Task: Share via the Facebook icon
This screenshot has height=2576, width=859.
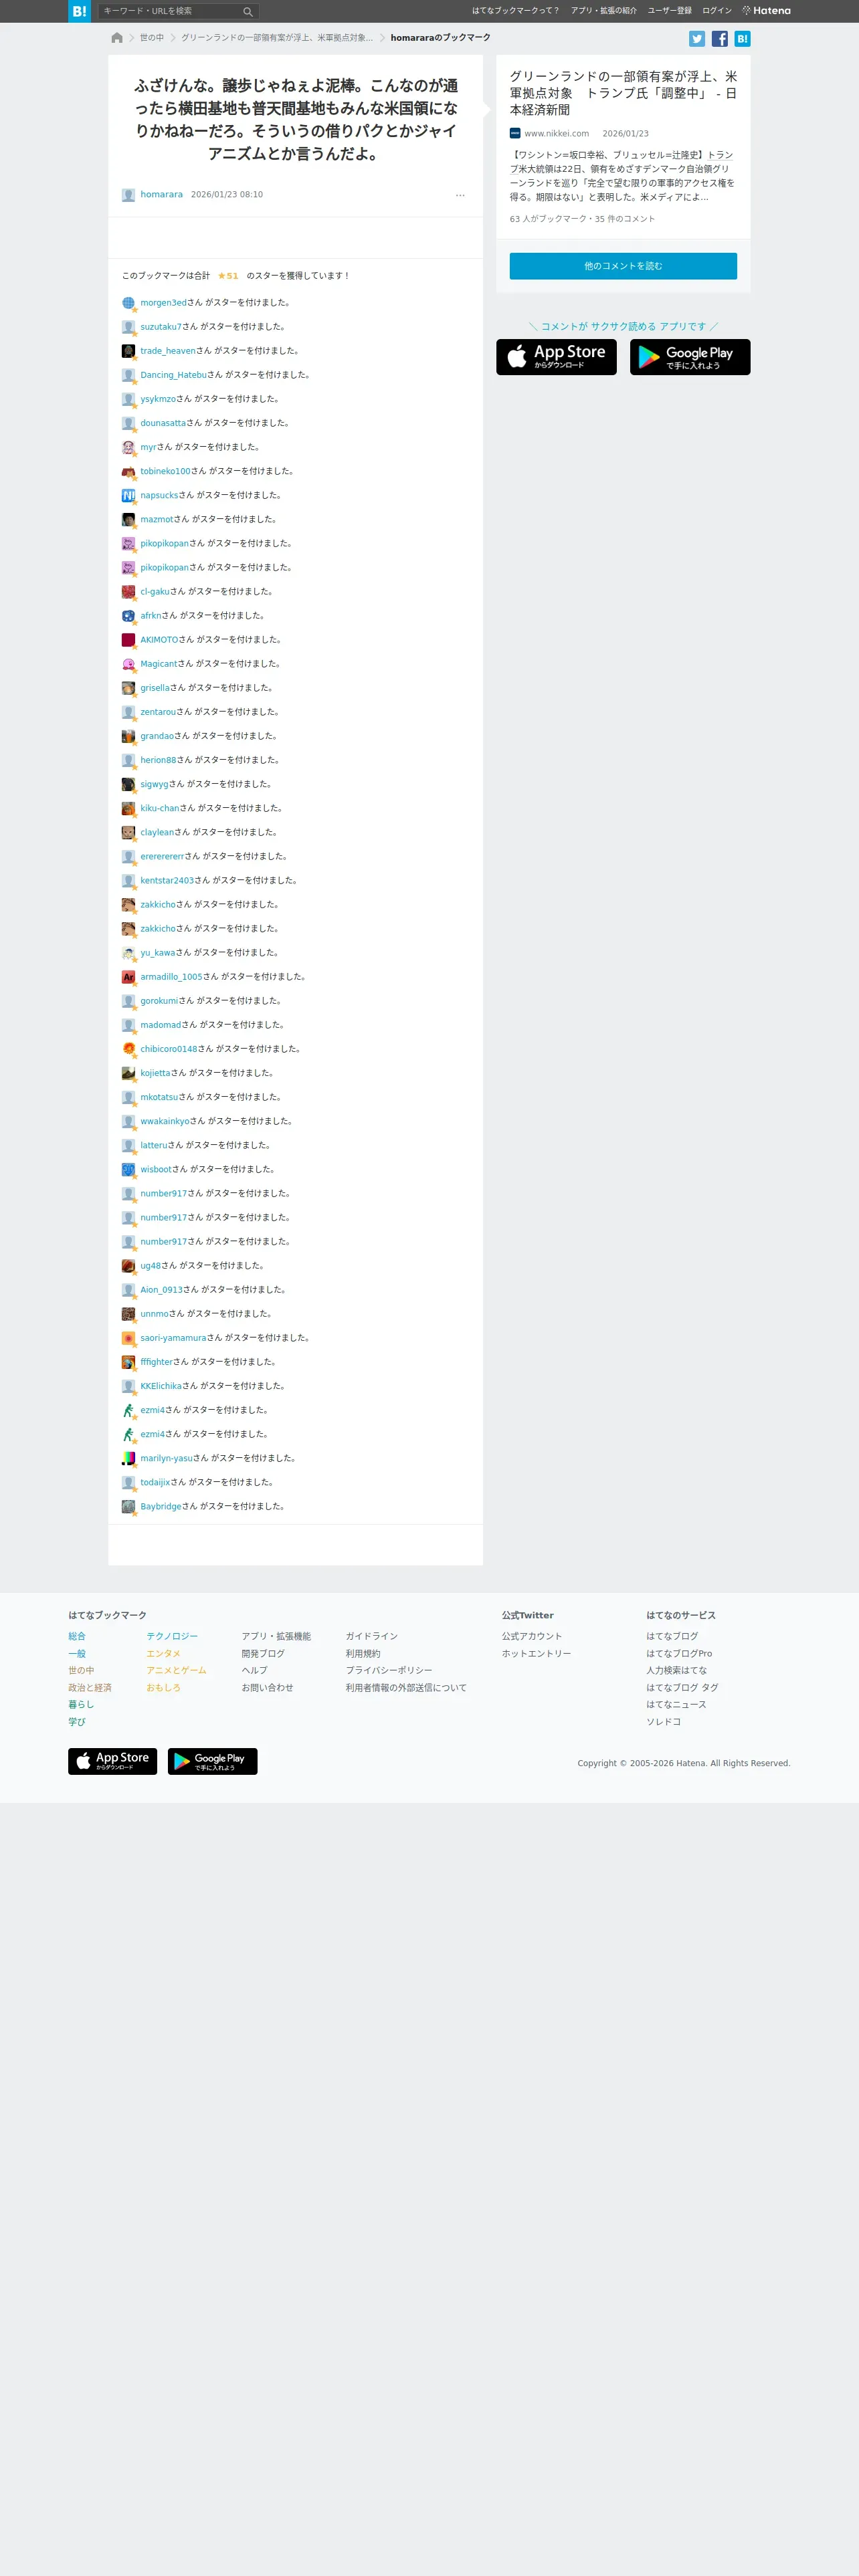Action: [x=720, y=39]
